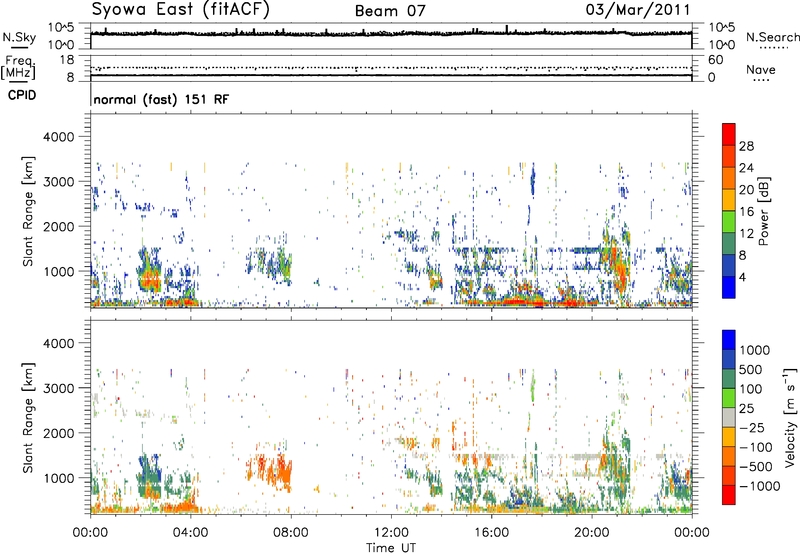800x554 pixels.
Task: Click the red top segment of Power color bar
Action: point(729,134)
